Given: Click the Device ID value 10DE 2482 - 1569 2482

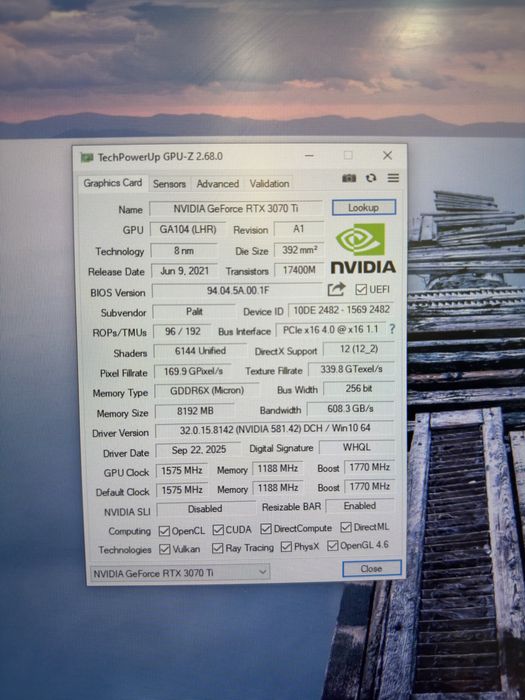Looking at the screenshot, I should pyautogui.click(x=342, y=310).
